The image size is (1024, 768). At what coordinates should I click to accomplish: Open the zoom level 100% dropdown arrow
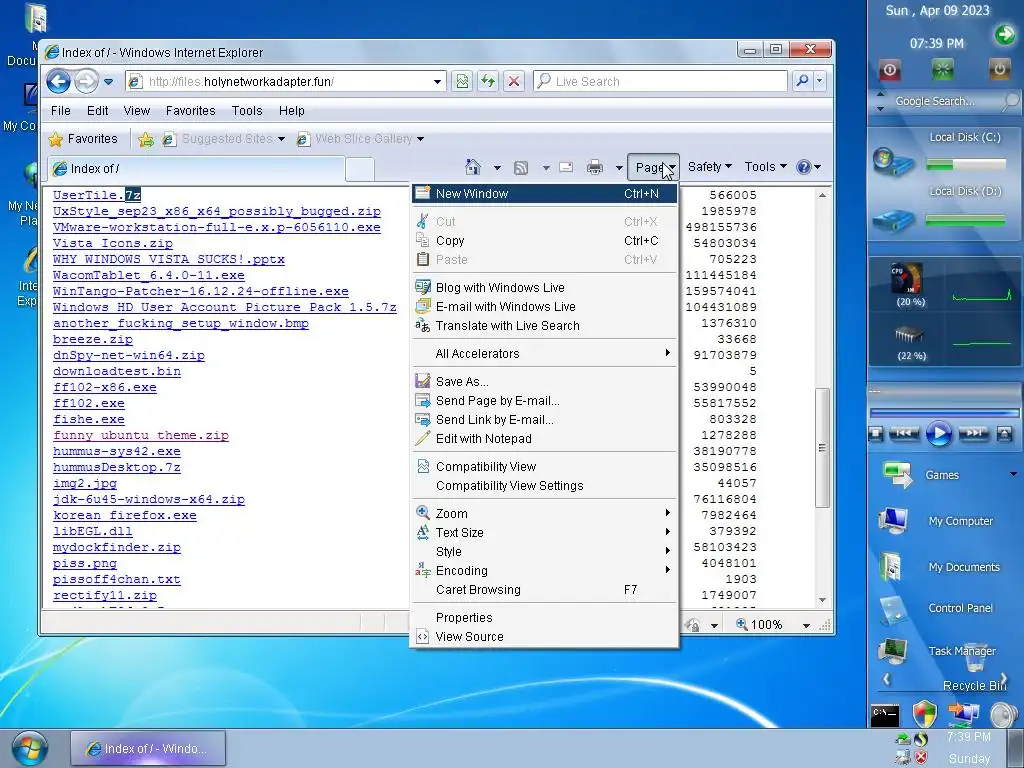806,626
